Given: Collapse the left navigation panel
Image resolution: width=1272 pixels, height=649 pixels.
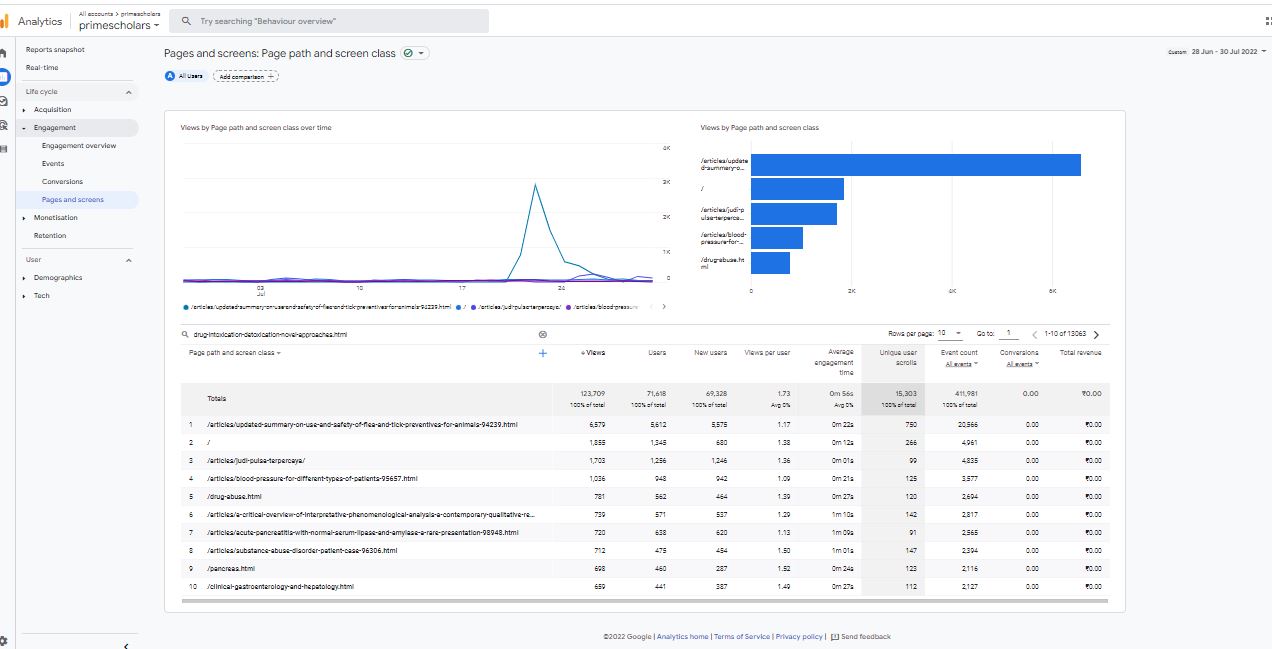Looking at the screenshot, I should point(126,646).
